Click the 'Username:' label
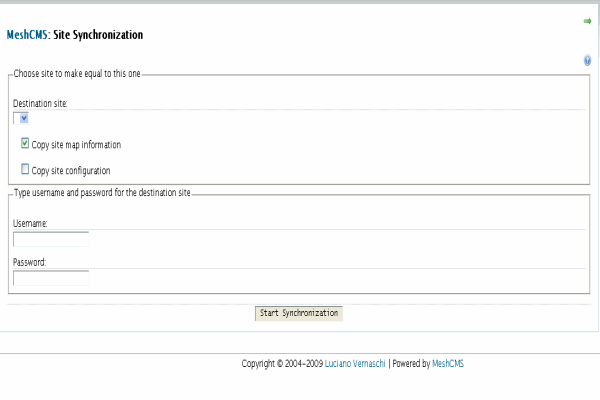 [x=30, y=224]
